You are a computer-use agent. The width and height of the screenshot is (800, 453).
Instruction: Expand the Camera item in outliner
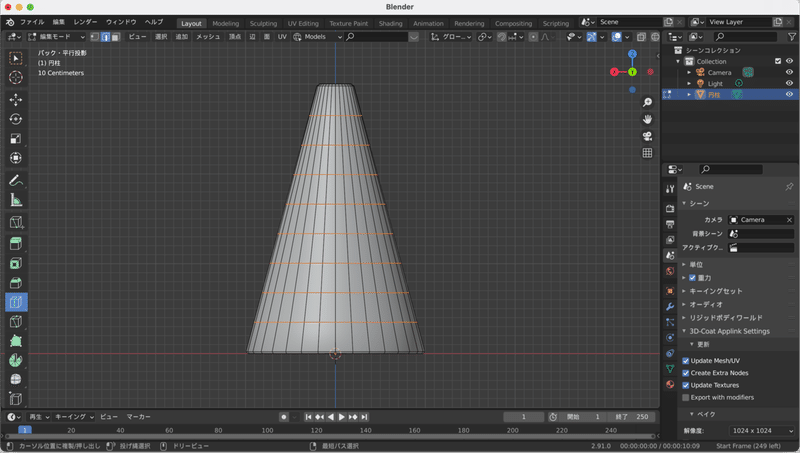coord(689,72)
